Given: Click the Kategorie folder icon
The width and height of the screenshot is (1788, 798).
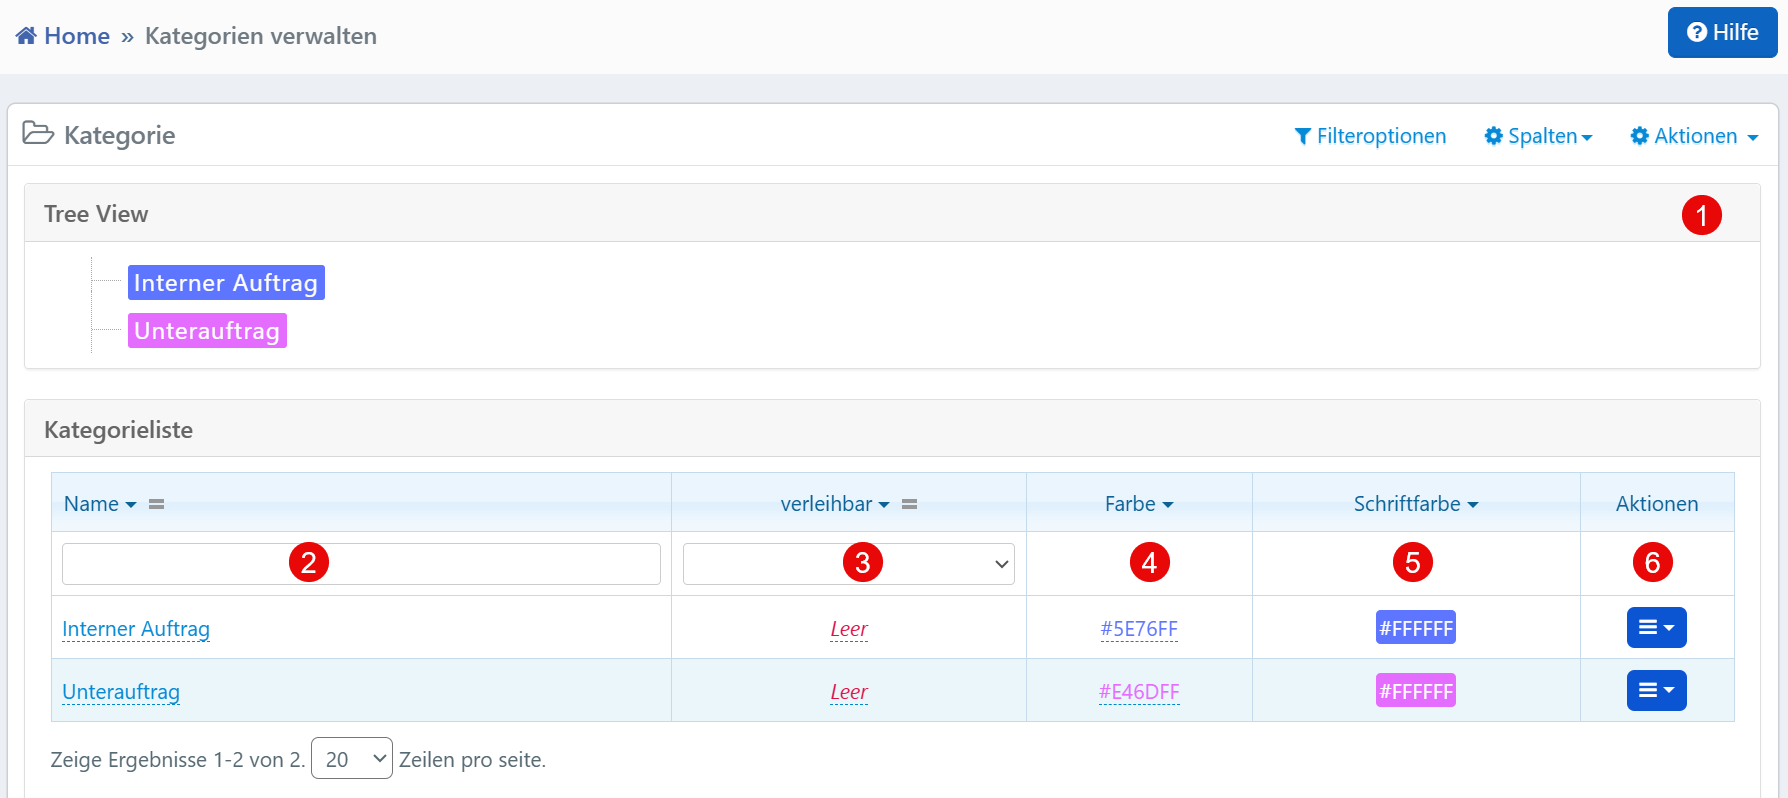Looking at the screenshot, I should coord(38,134).
